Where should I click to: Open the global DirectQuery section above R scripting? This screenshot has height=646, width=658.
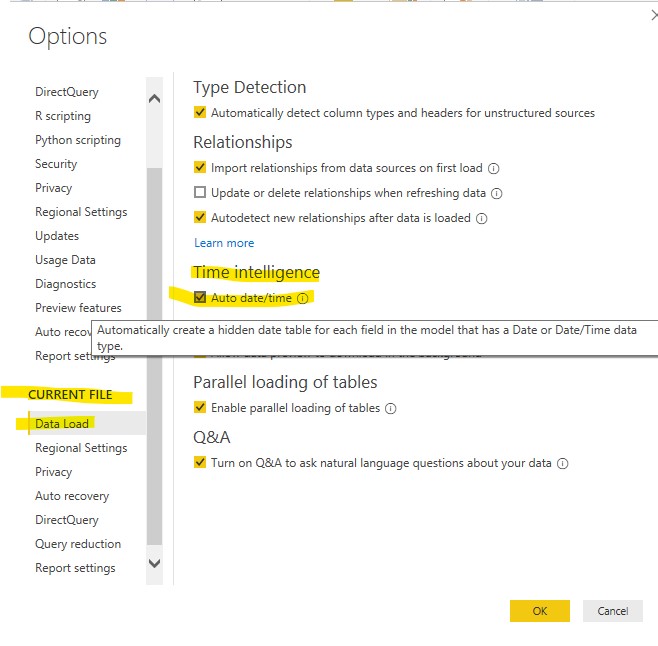pos(67,92)
